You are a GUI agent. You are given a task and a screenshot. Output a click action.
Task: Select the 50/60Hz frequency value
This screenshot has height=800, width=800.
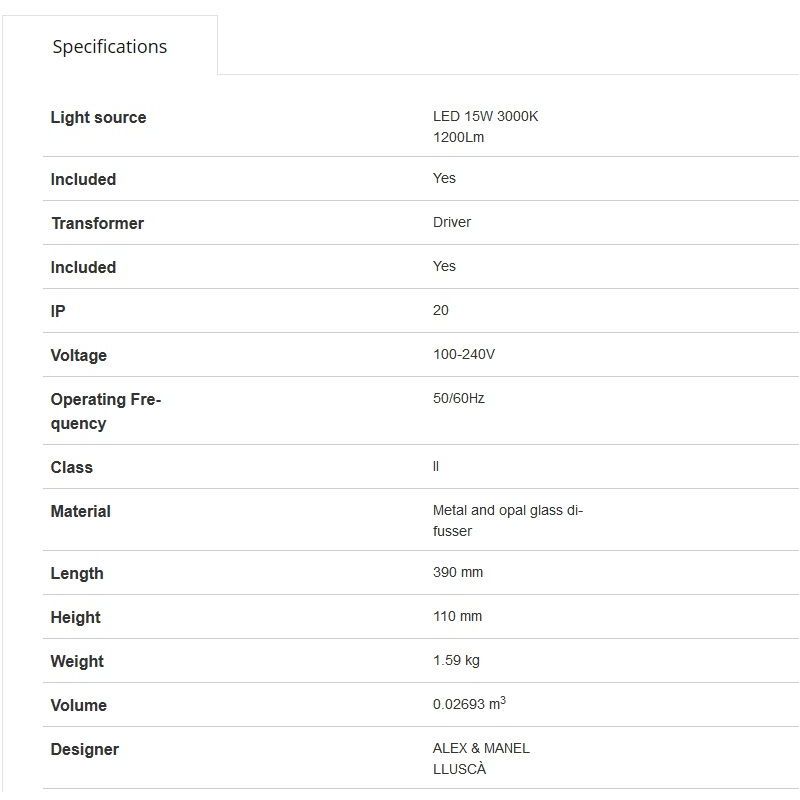coord(459,398)
